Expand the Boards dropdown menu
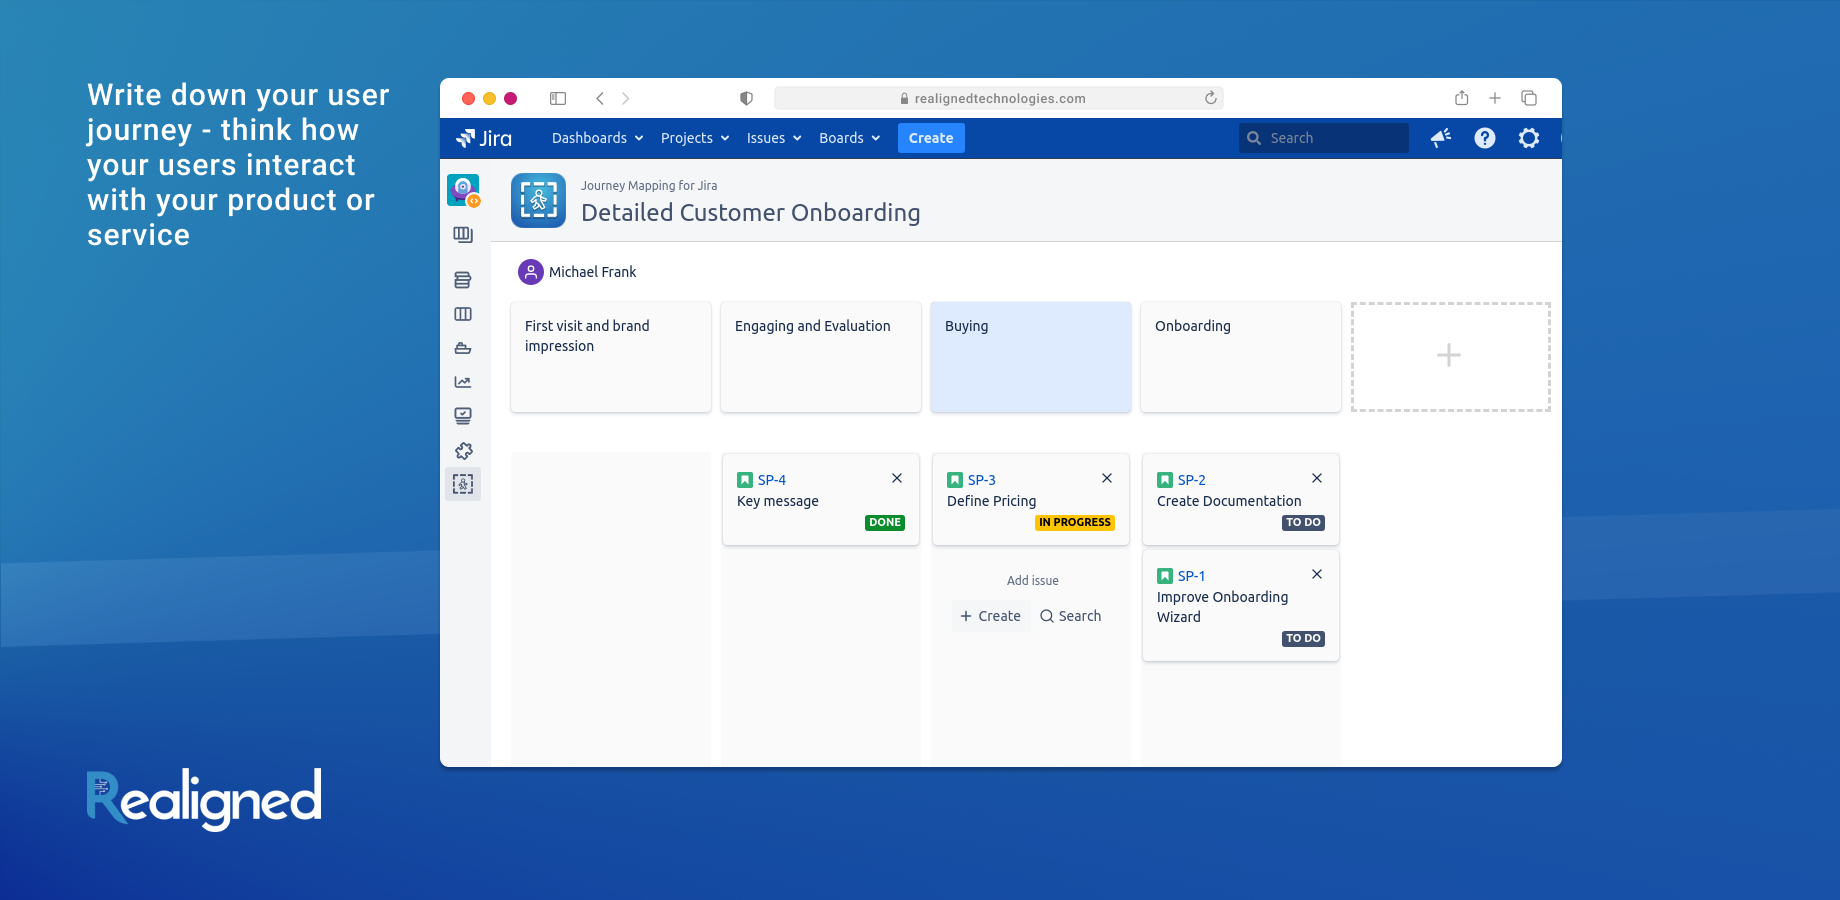 tap(849, 138)
